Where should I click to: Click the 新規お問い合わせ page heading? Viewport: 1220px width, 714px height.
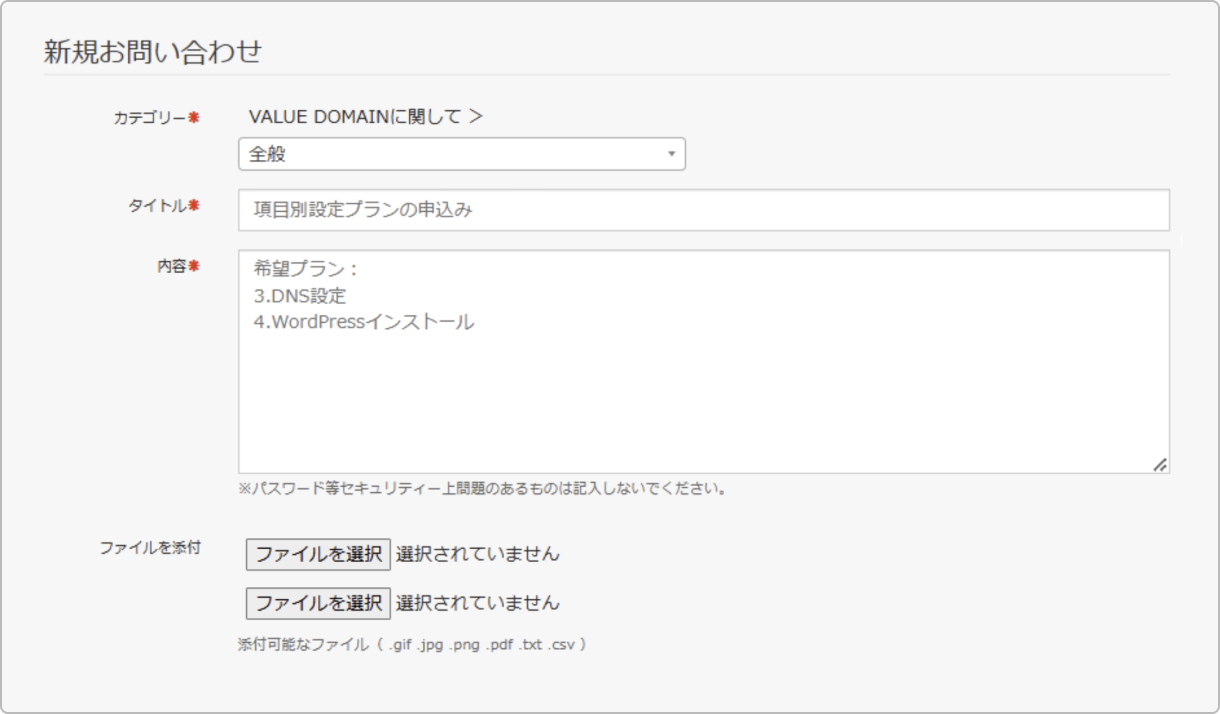click(153, 52)
